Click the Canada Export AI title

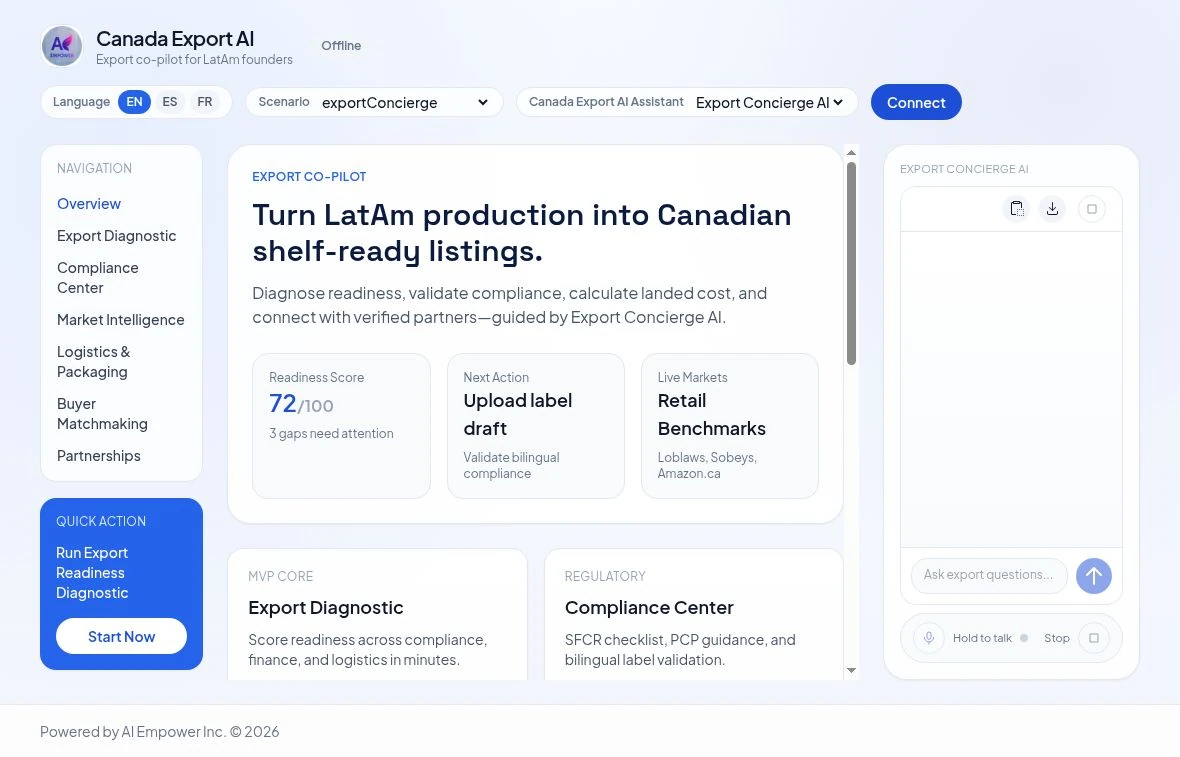pyautogui.click(x=175, y=38)
